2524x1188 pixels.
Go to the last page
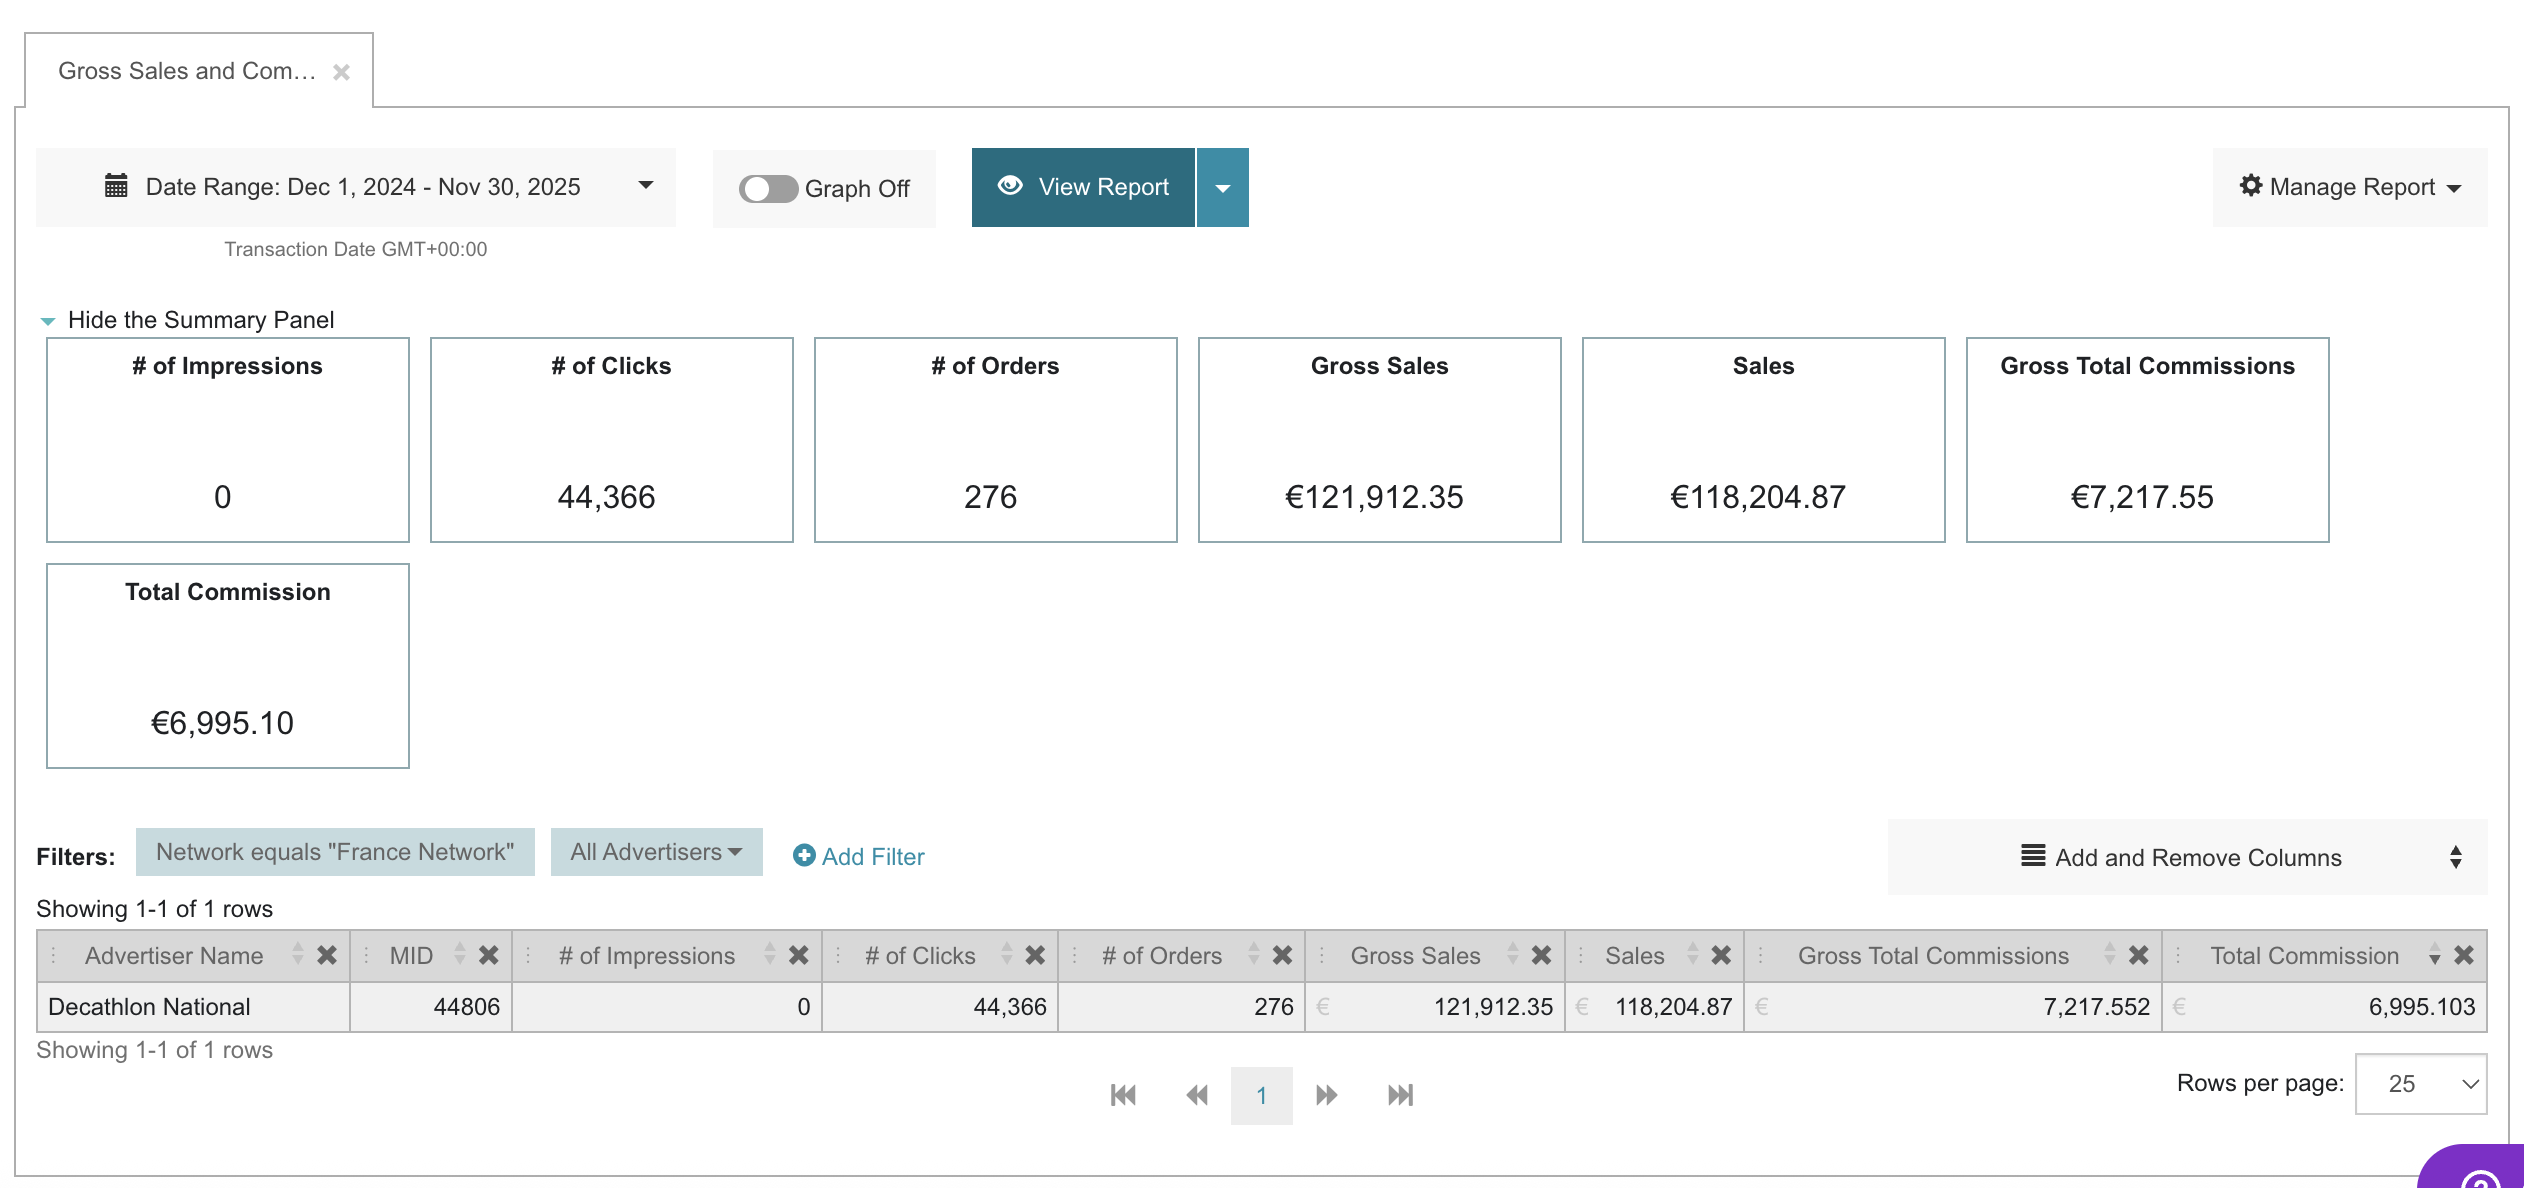click(1400, 1095)
